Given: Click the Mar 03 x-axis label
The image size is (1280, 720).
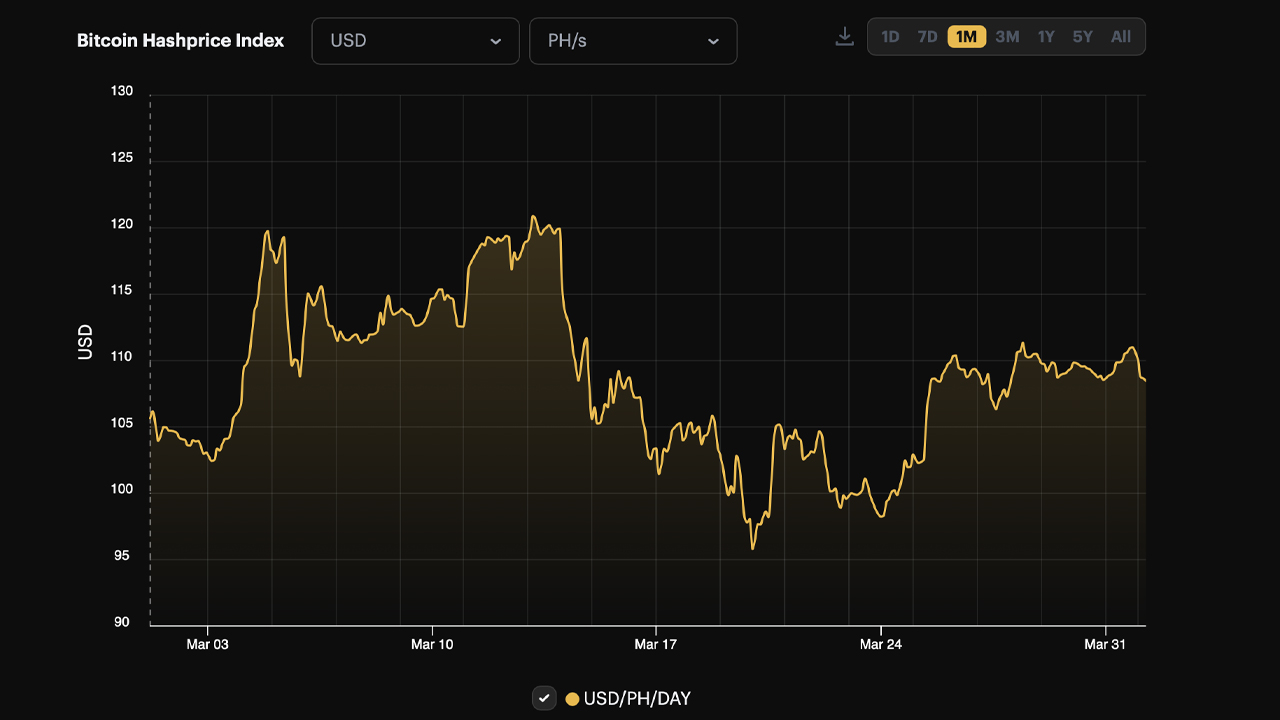Looking at the screenshot, I should point(207,645).
